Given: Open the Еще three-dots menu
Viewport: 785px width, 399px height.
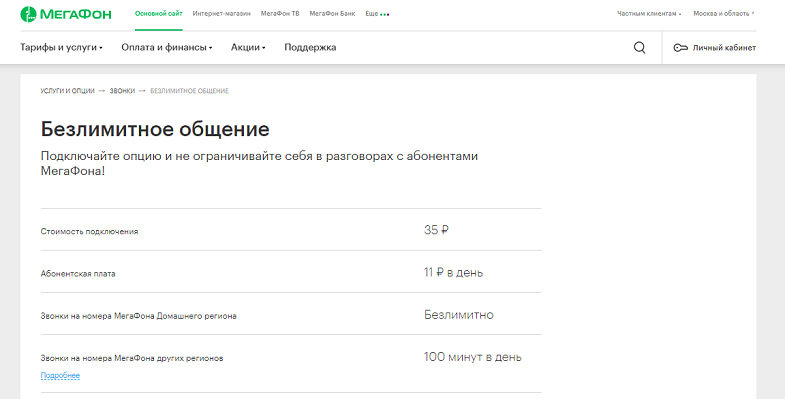Looking at the screenshot, I should 377,14.
